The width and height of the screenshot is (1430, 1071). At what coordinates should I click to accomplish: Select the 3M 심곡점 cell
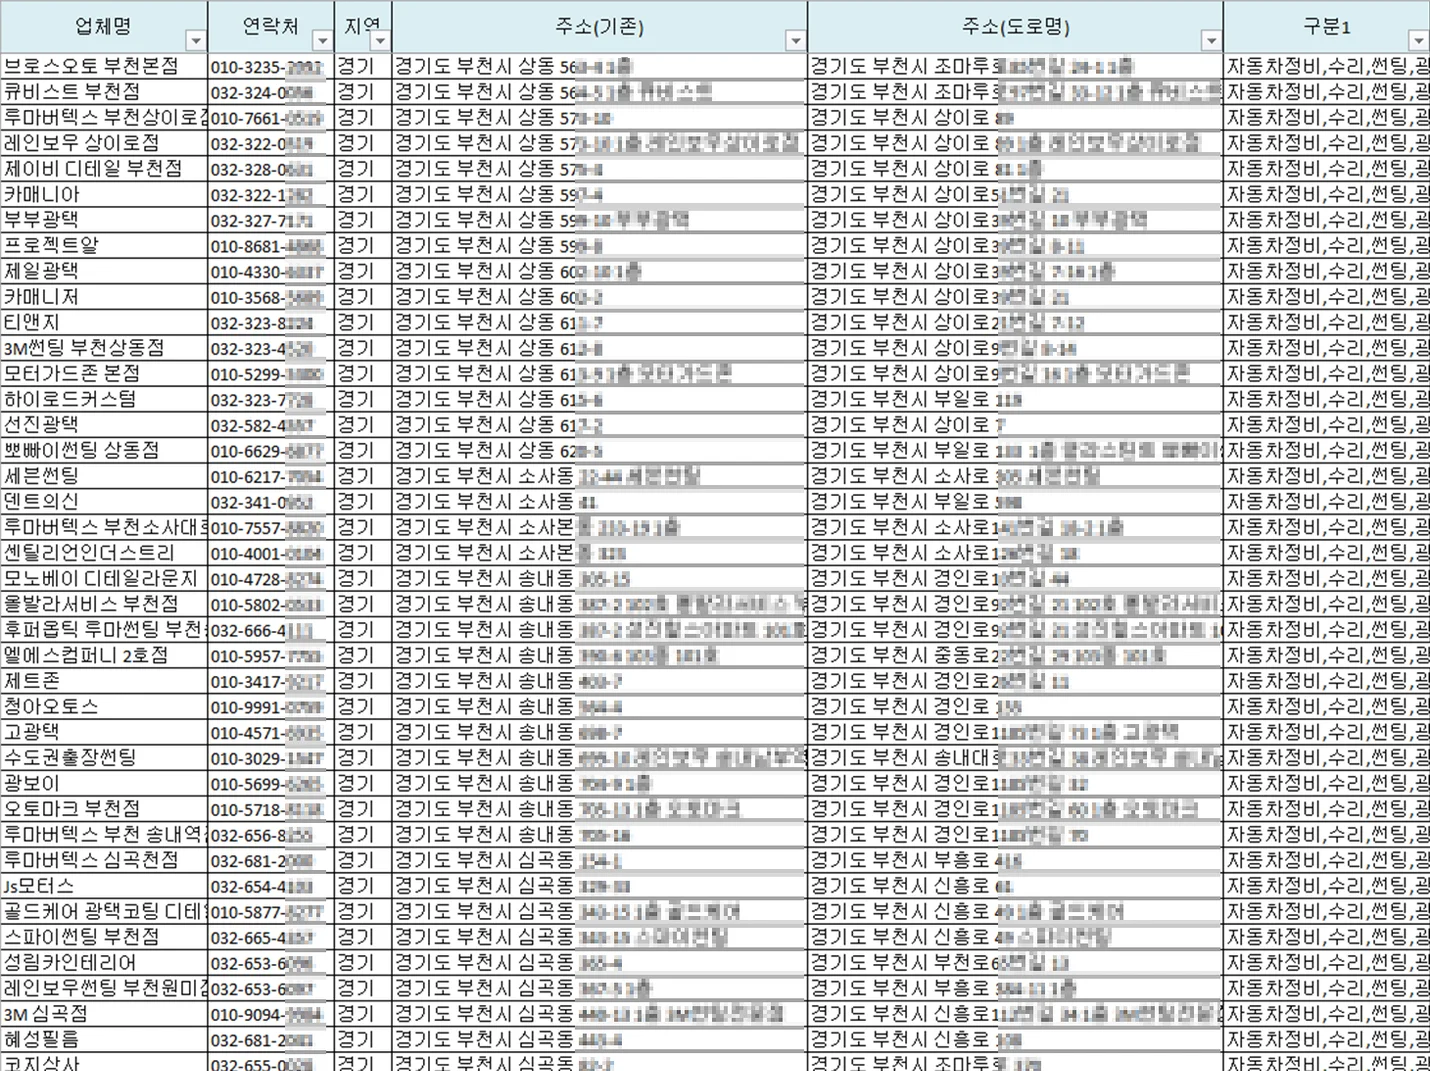pyautogui.click(x=104, y=1014)
